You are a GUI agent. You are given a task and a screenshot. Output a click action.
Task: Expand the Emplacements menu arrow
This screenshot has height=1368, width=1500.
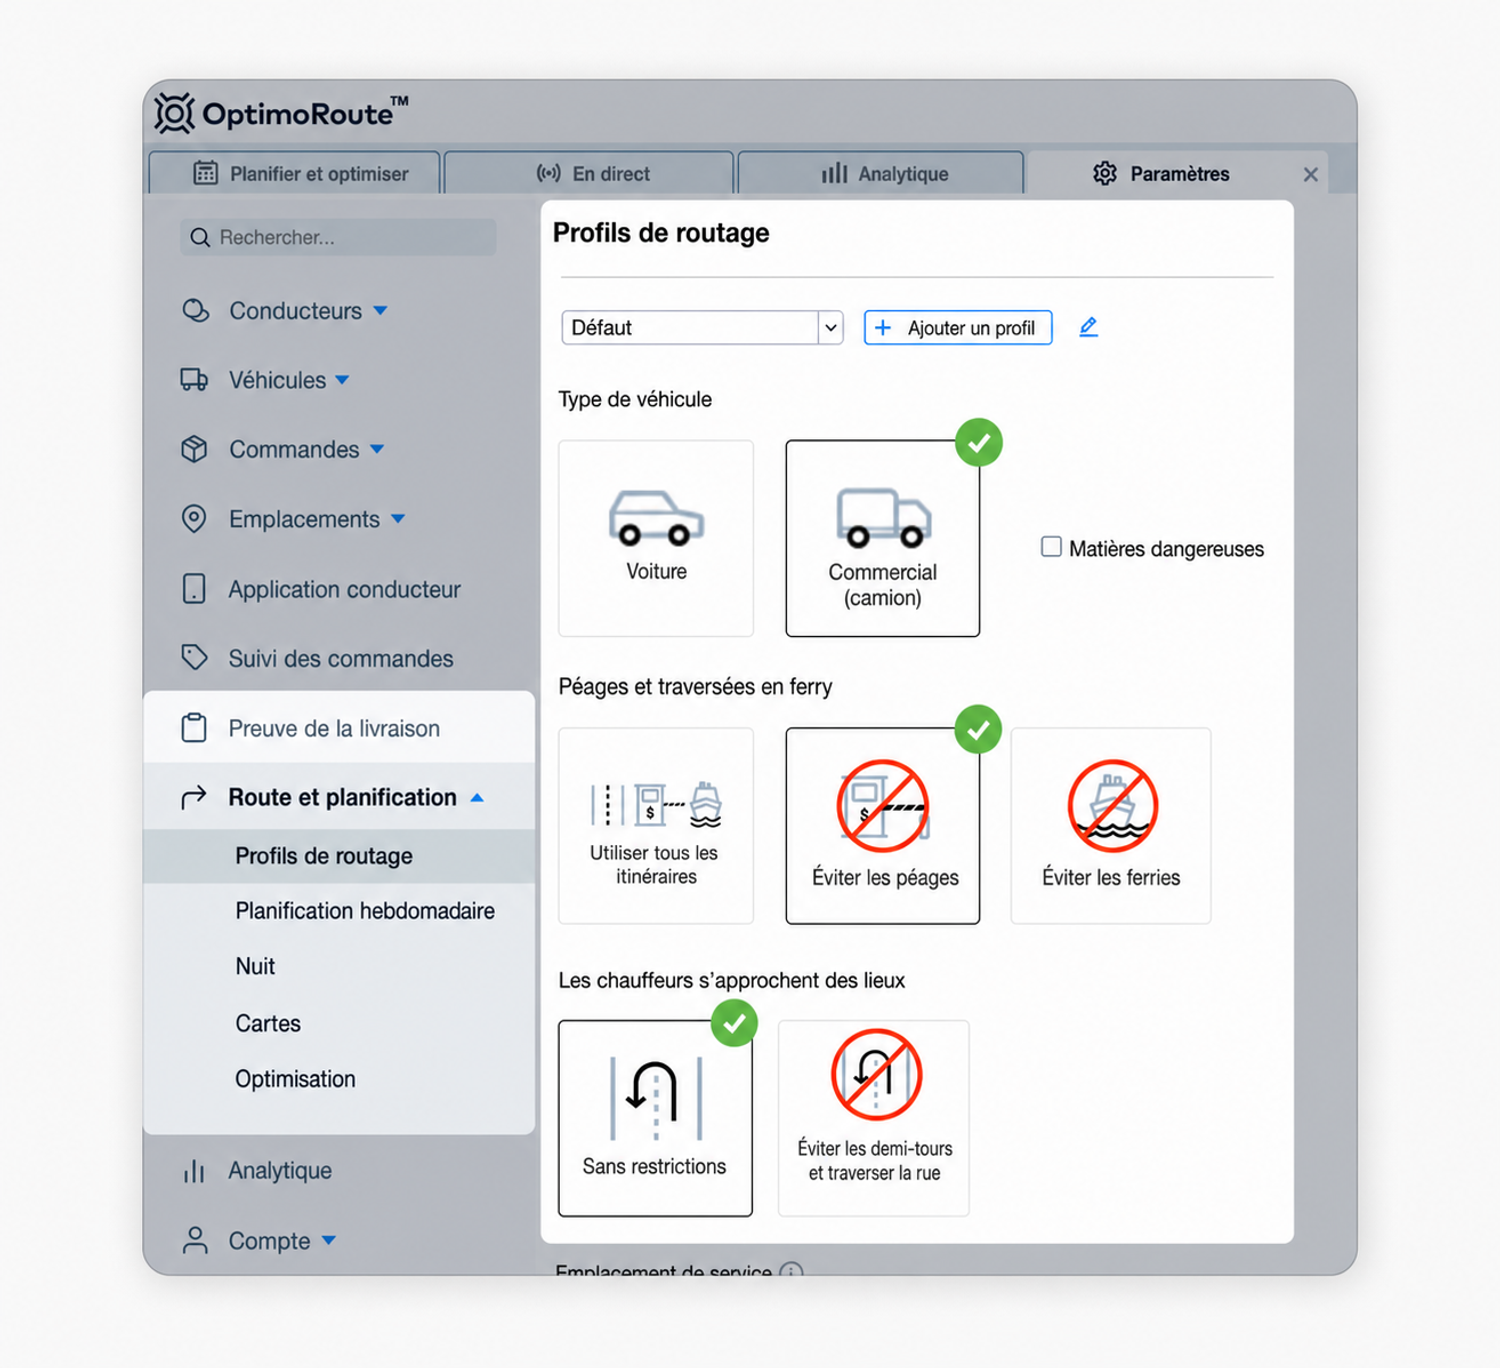398,519
